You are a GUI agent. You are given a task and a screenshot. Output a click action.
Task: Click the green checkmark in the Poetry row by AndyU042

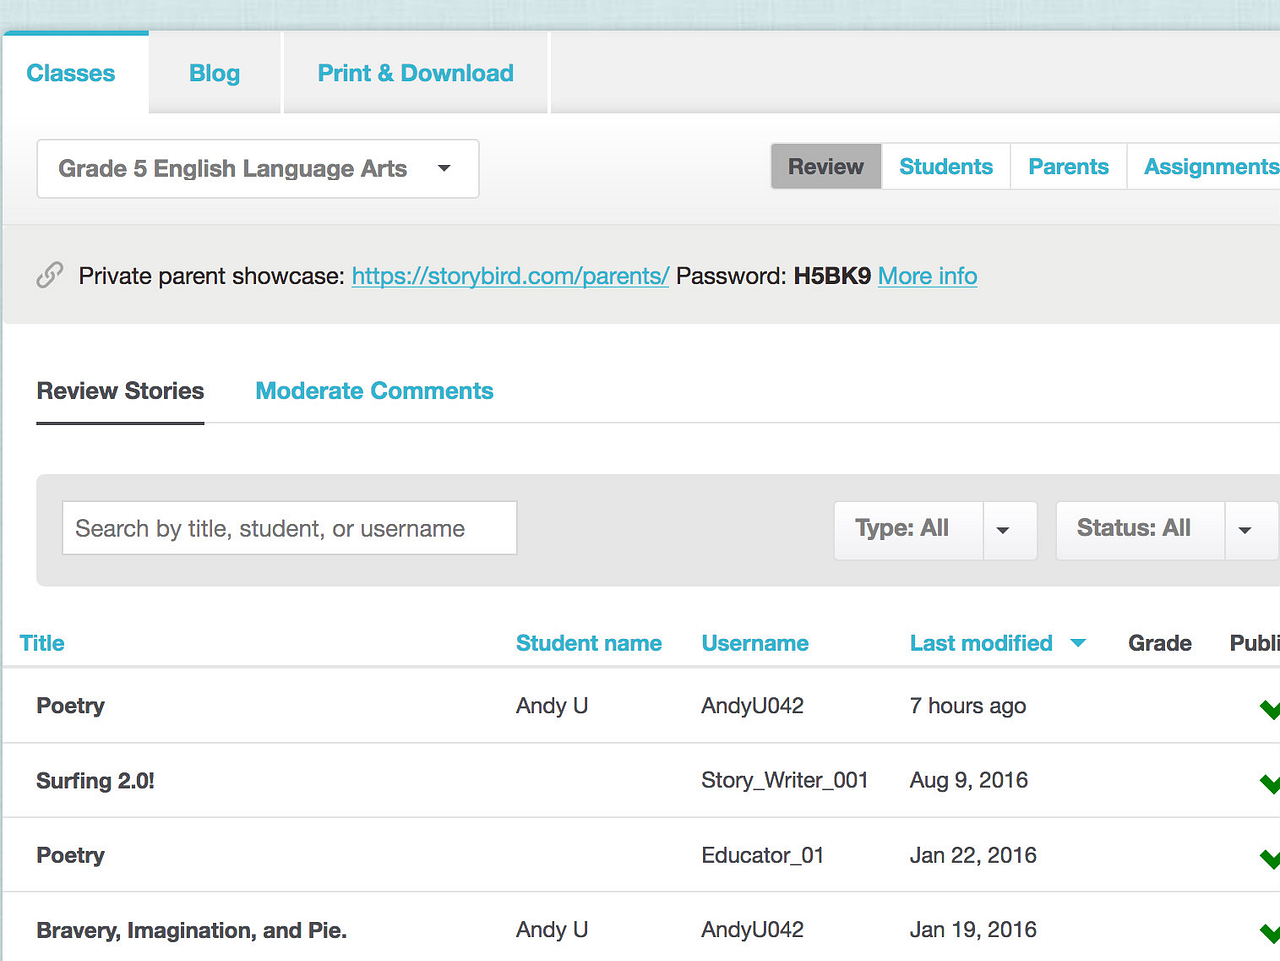1270,709
